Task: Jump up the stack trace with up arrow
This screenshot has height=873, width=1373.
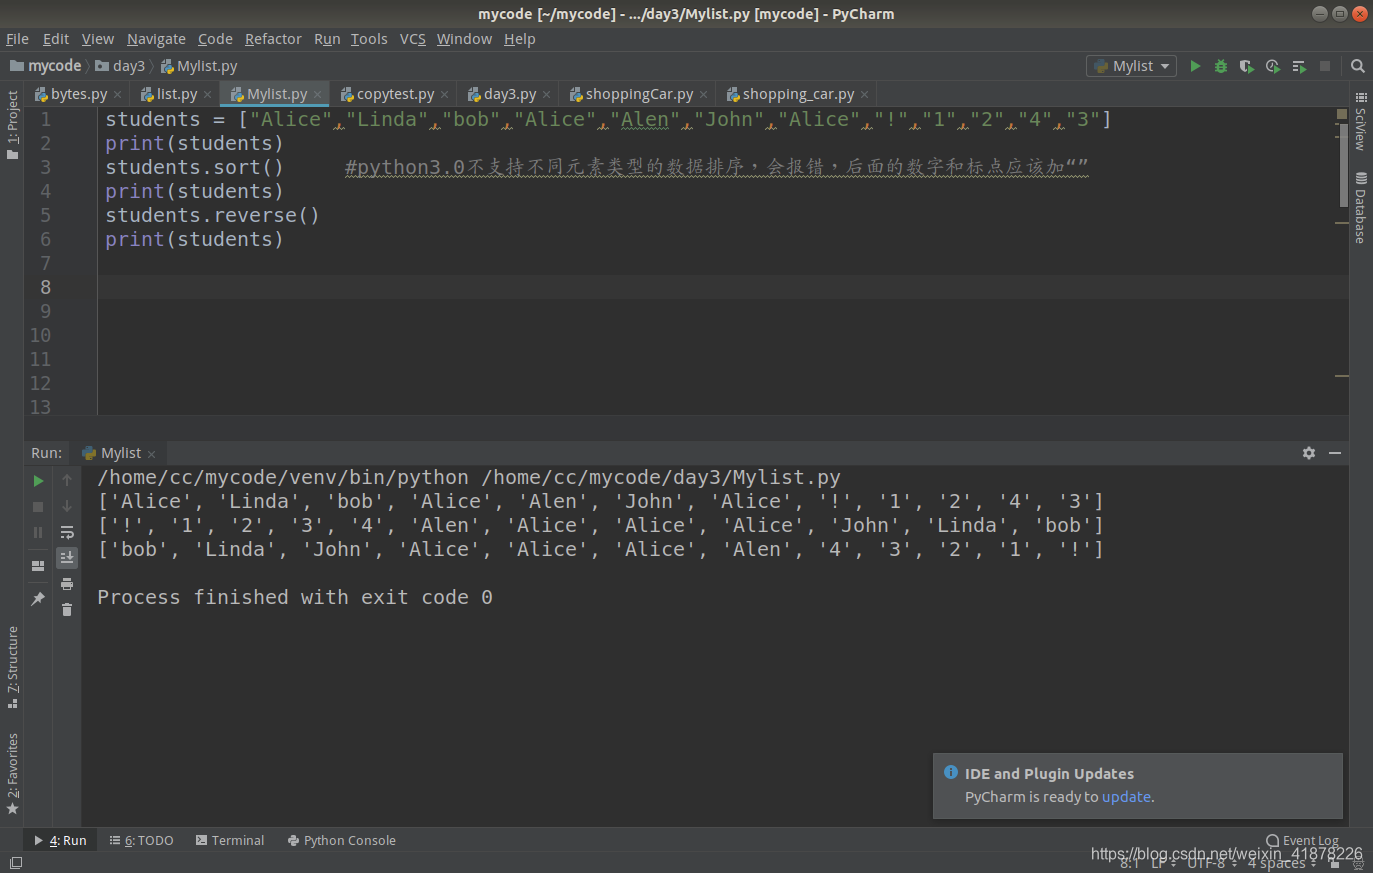Action: pos(67,481)
